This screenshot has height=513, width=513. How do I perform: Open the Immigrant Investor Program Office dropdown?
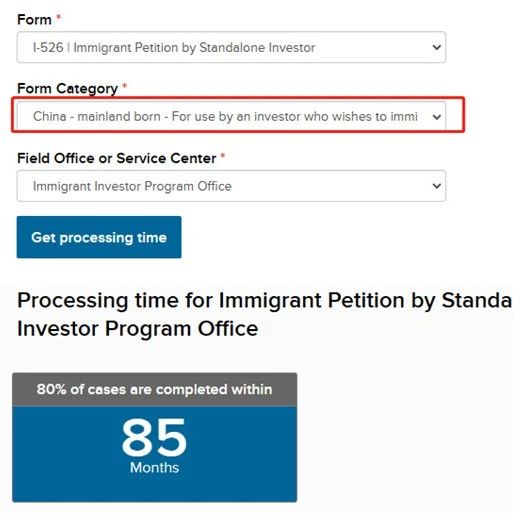231,186
